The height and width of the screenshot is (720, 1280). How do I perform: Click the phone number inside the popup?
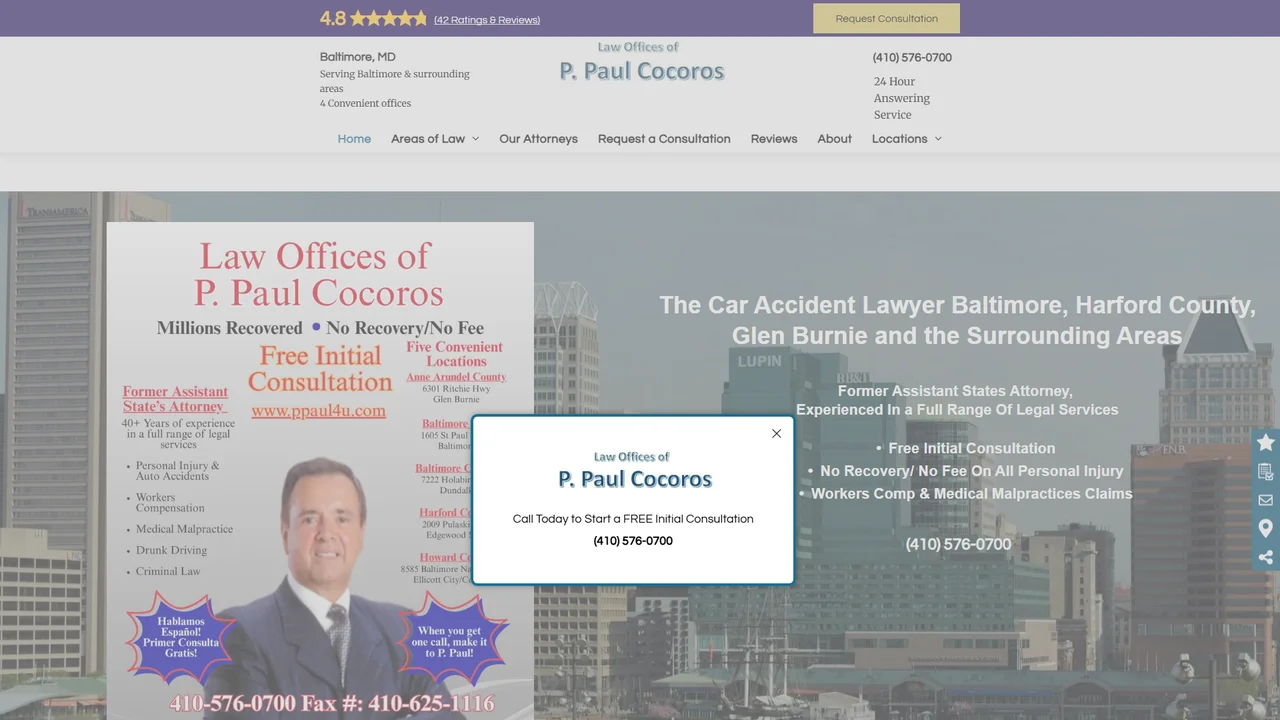click(633, 541)
